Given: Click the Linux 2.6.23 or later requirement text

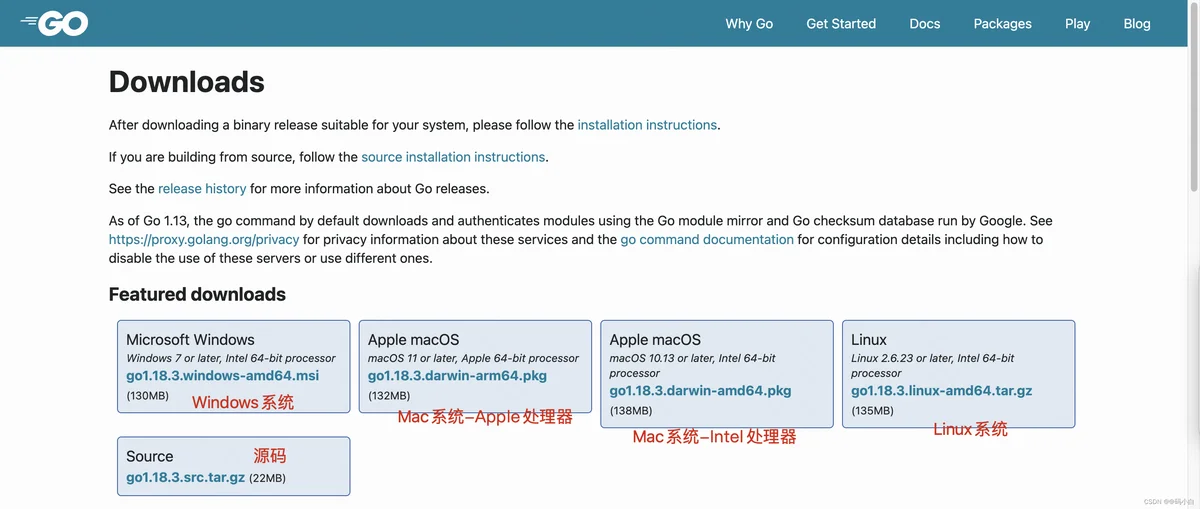Looking at the screenshot, I should coord(933,365).
